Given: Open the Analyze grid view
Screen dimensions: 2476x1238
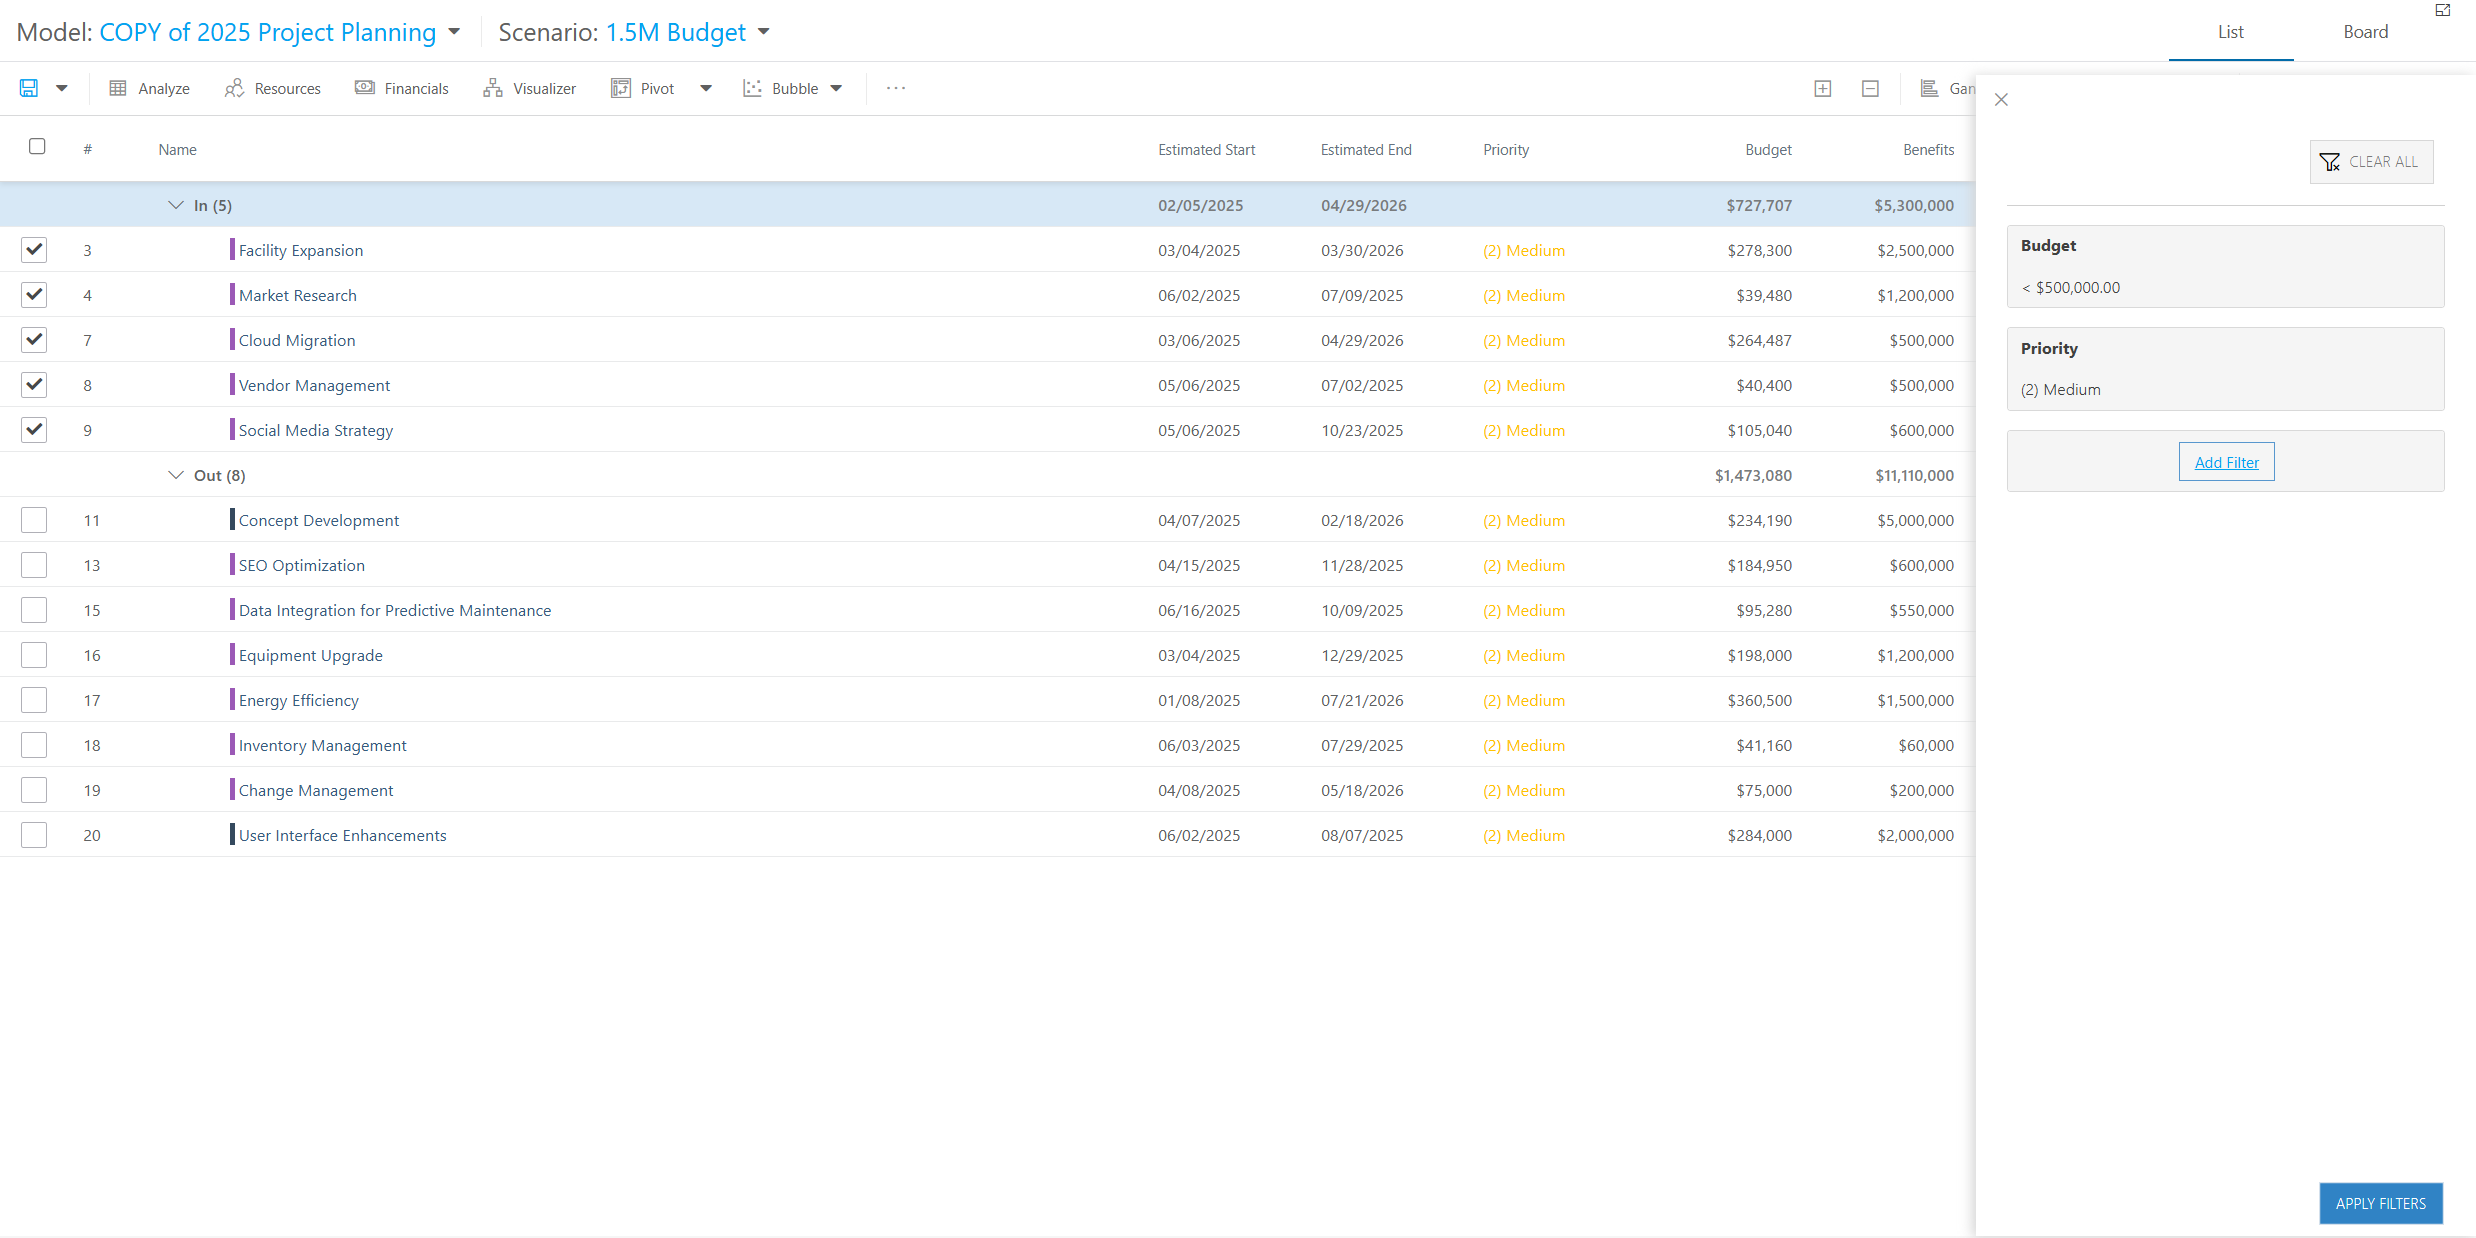Looking at the screenshot, I should [149, 88].
